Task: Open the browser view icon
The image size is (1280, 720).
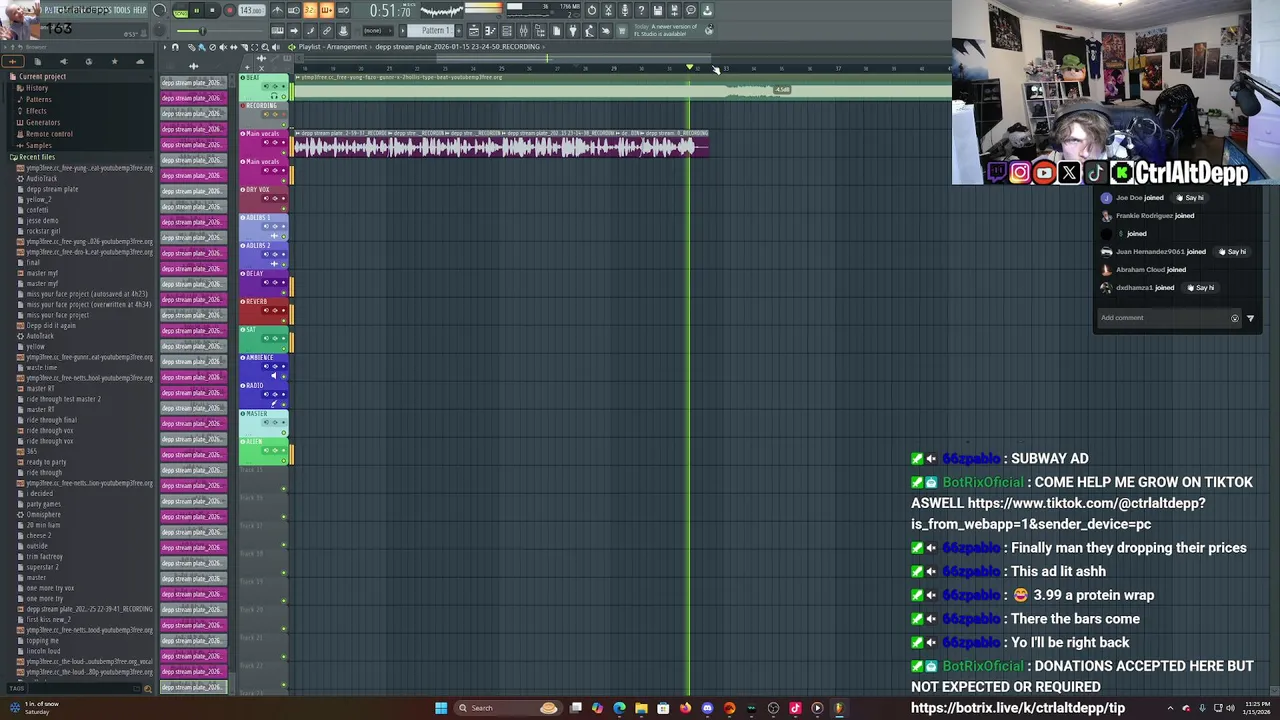Action: pos(540,31)
